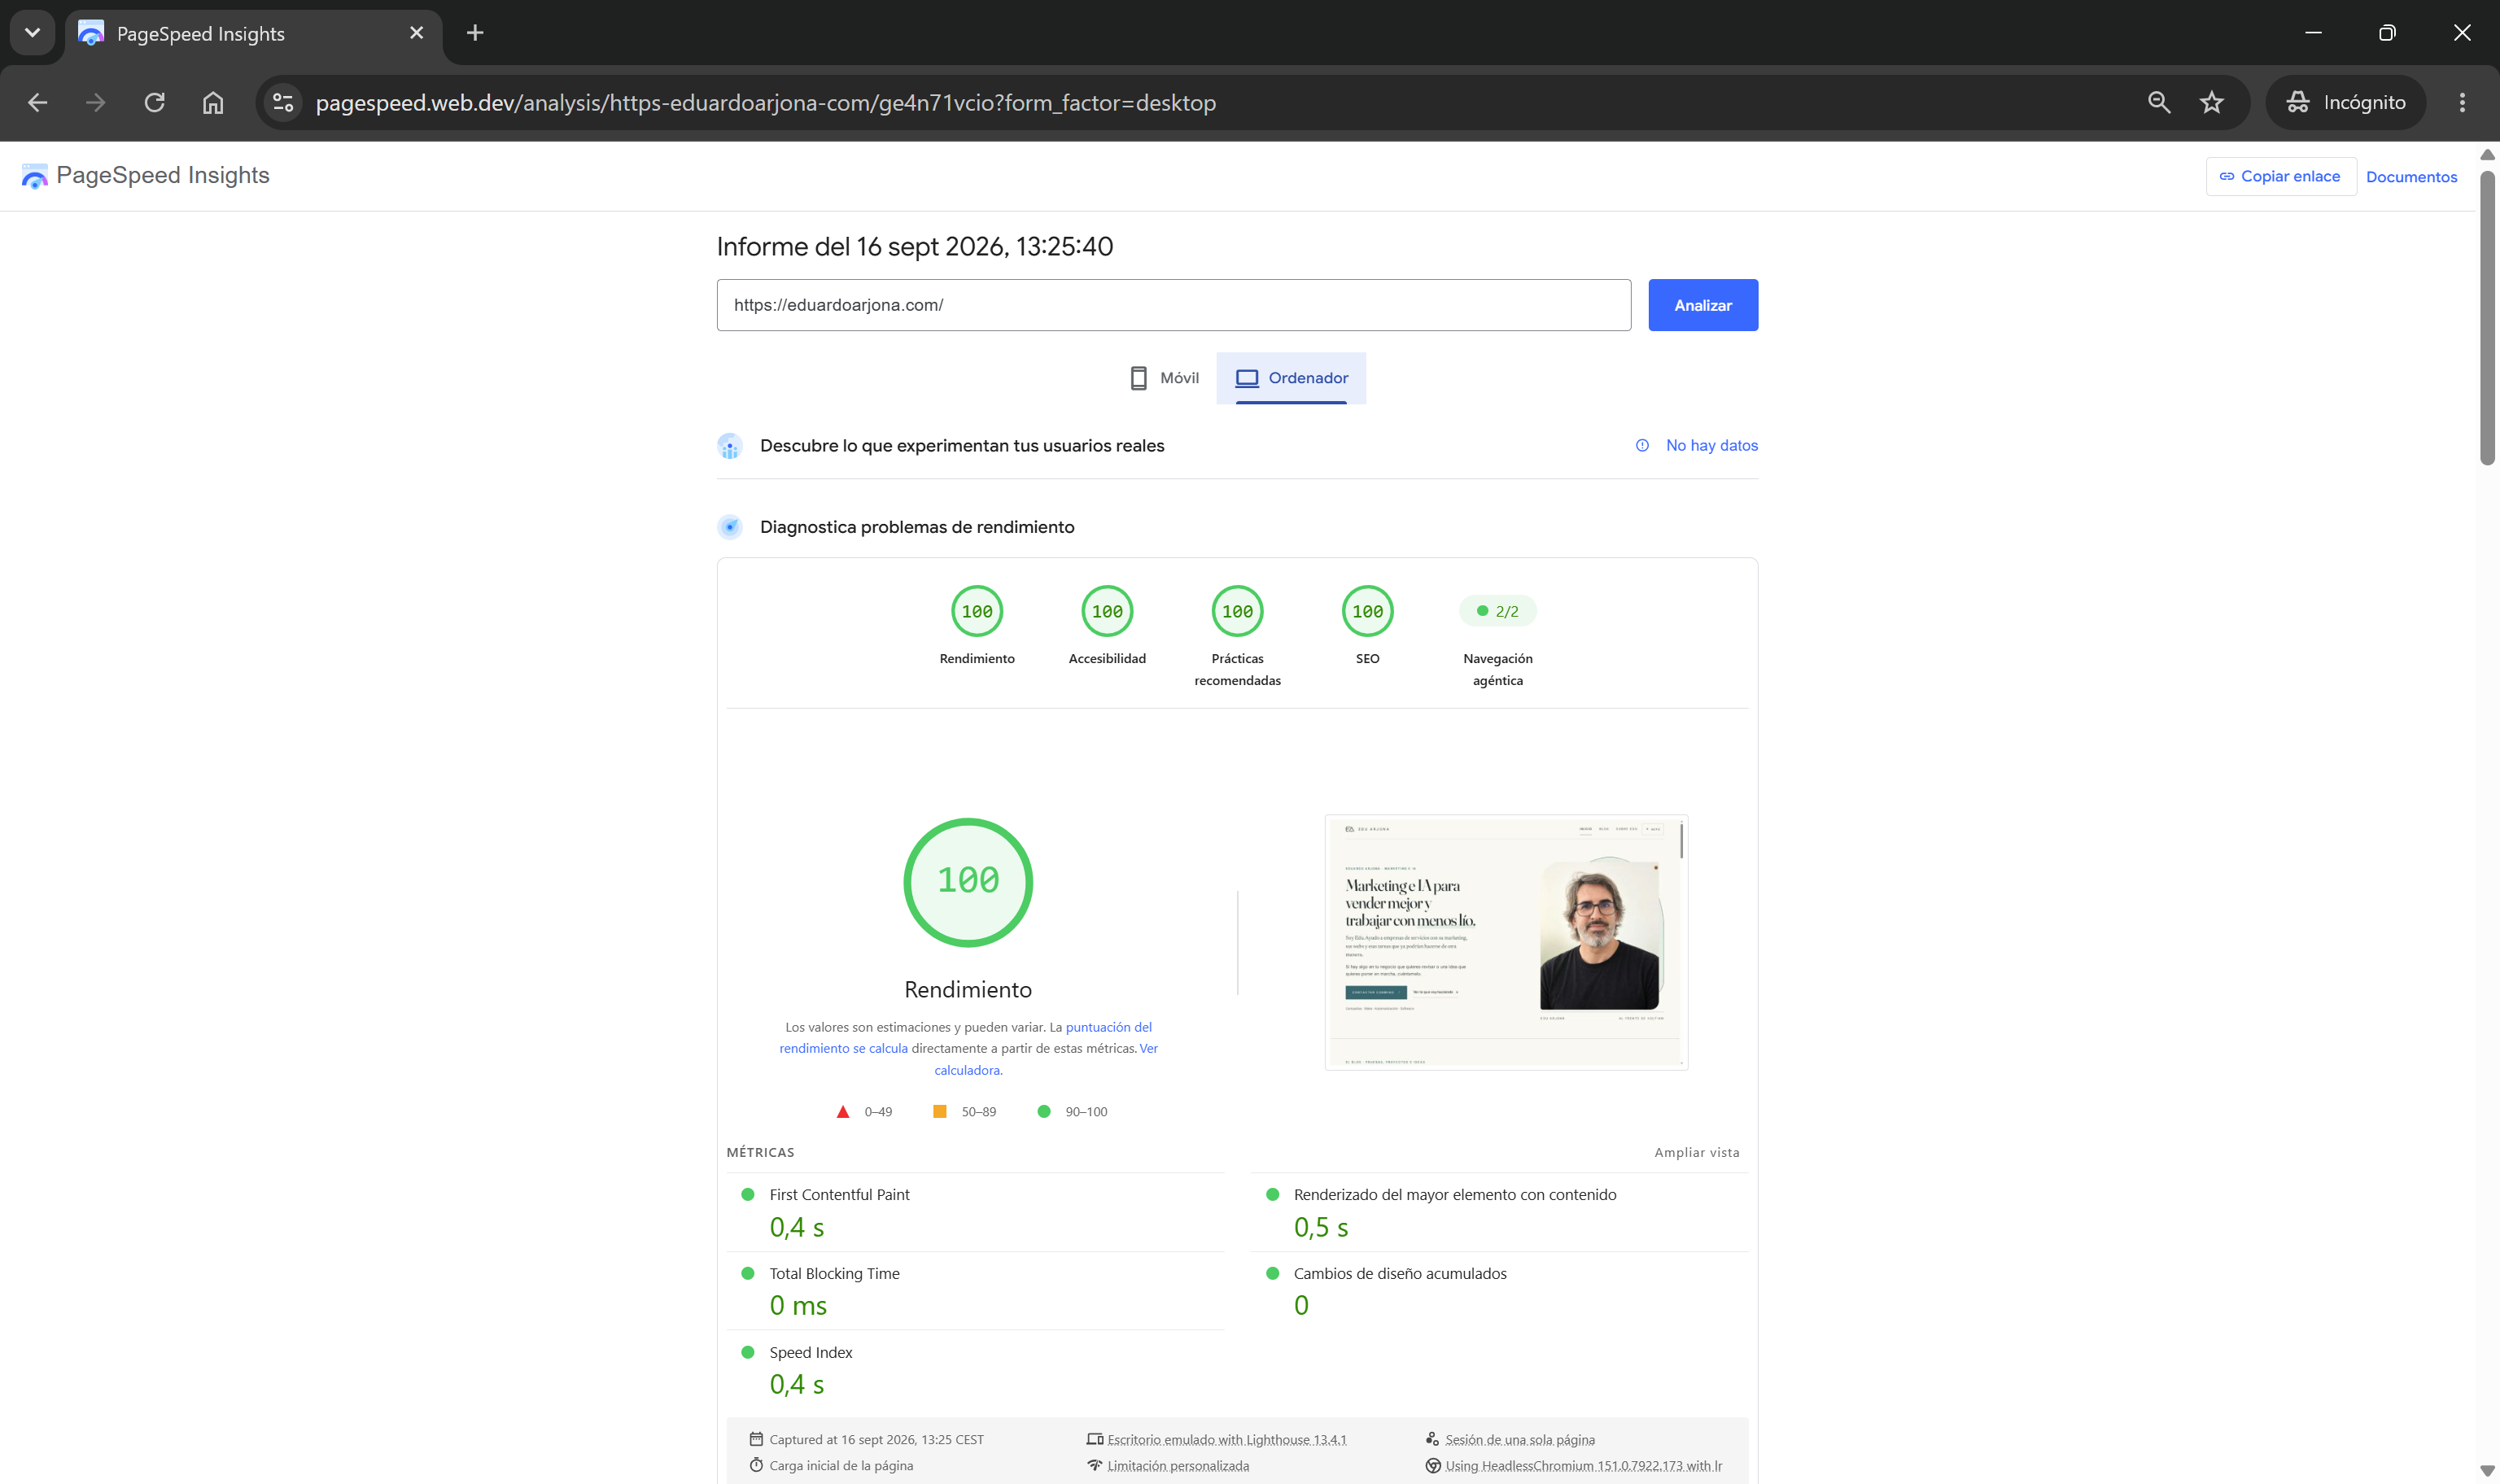This screenshot has width=2500, height=1484.
Task: Click Sesión de una sola página
Action: coord(1519,1440)
